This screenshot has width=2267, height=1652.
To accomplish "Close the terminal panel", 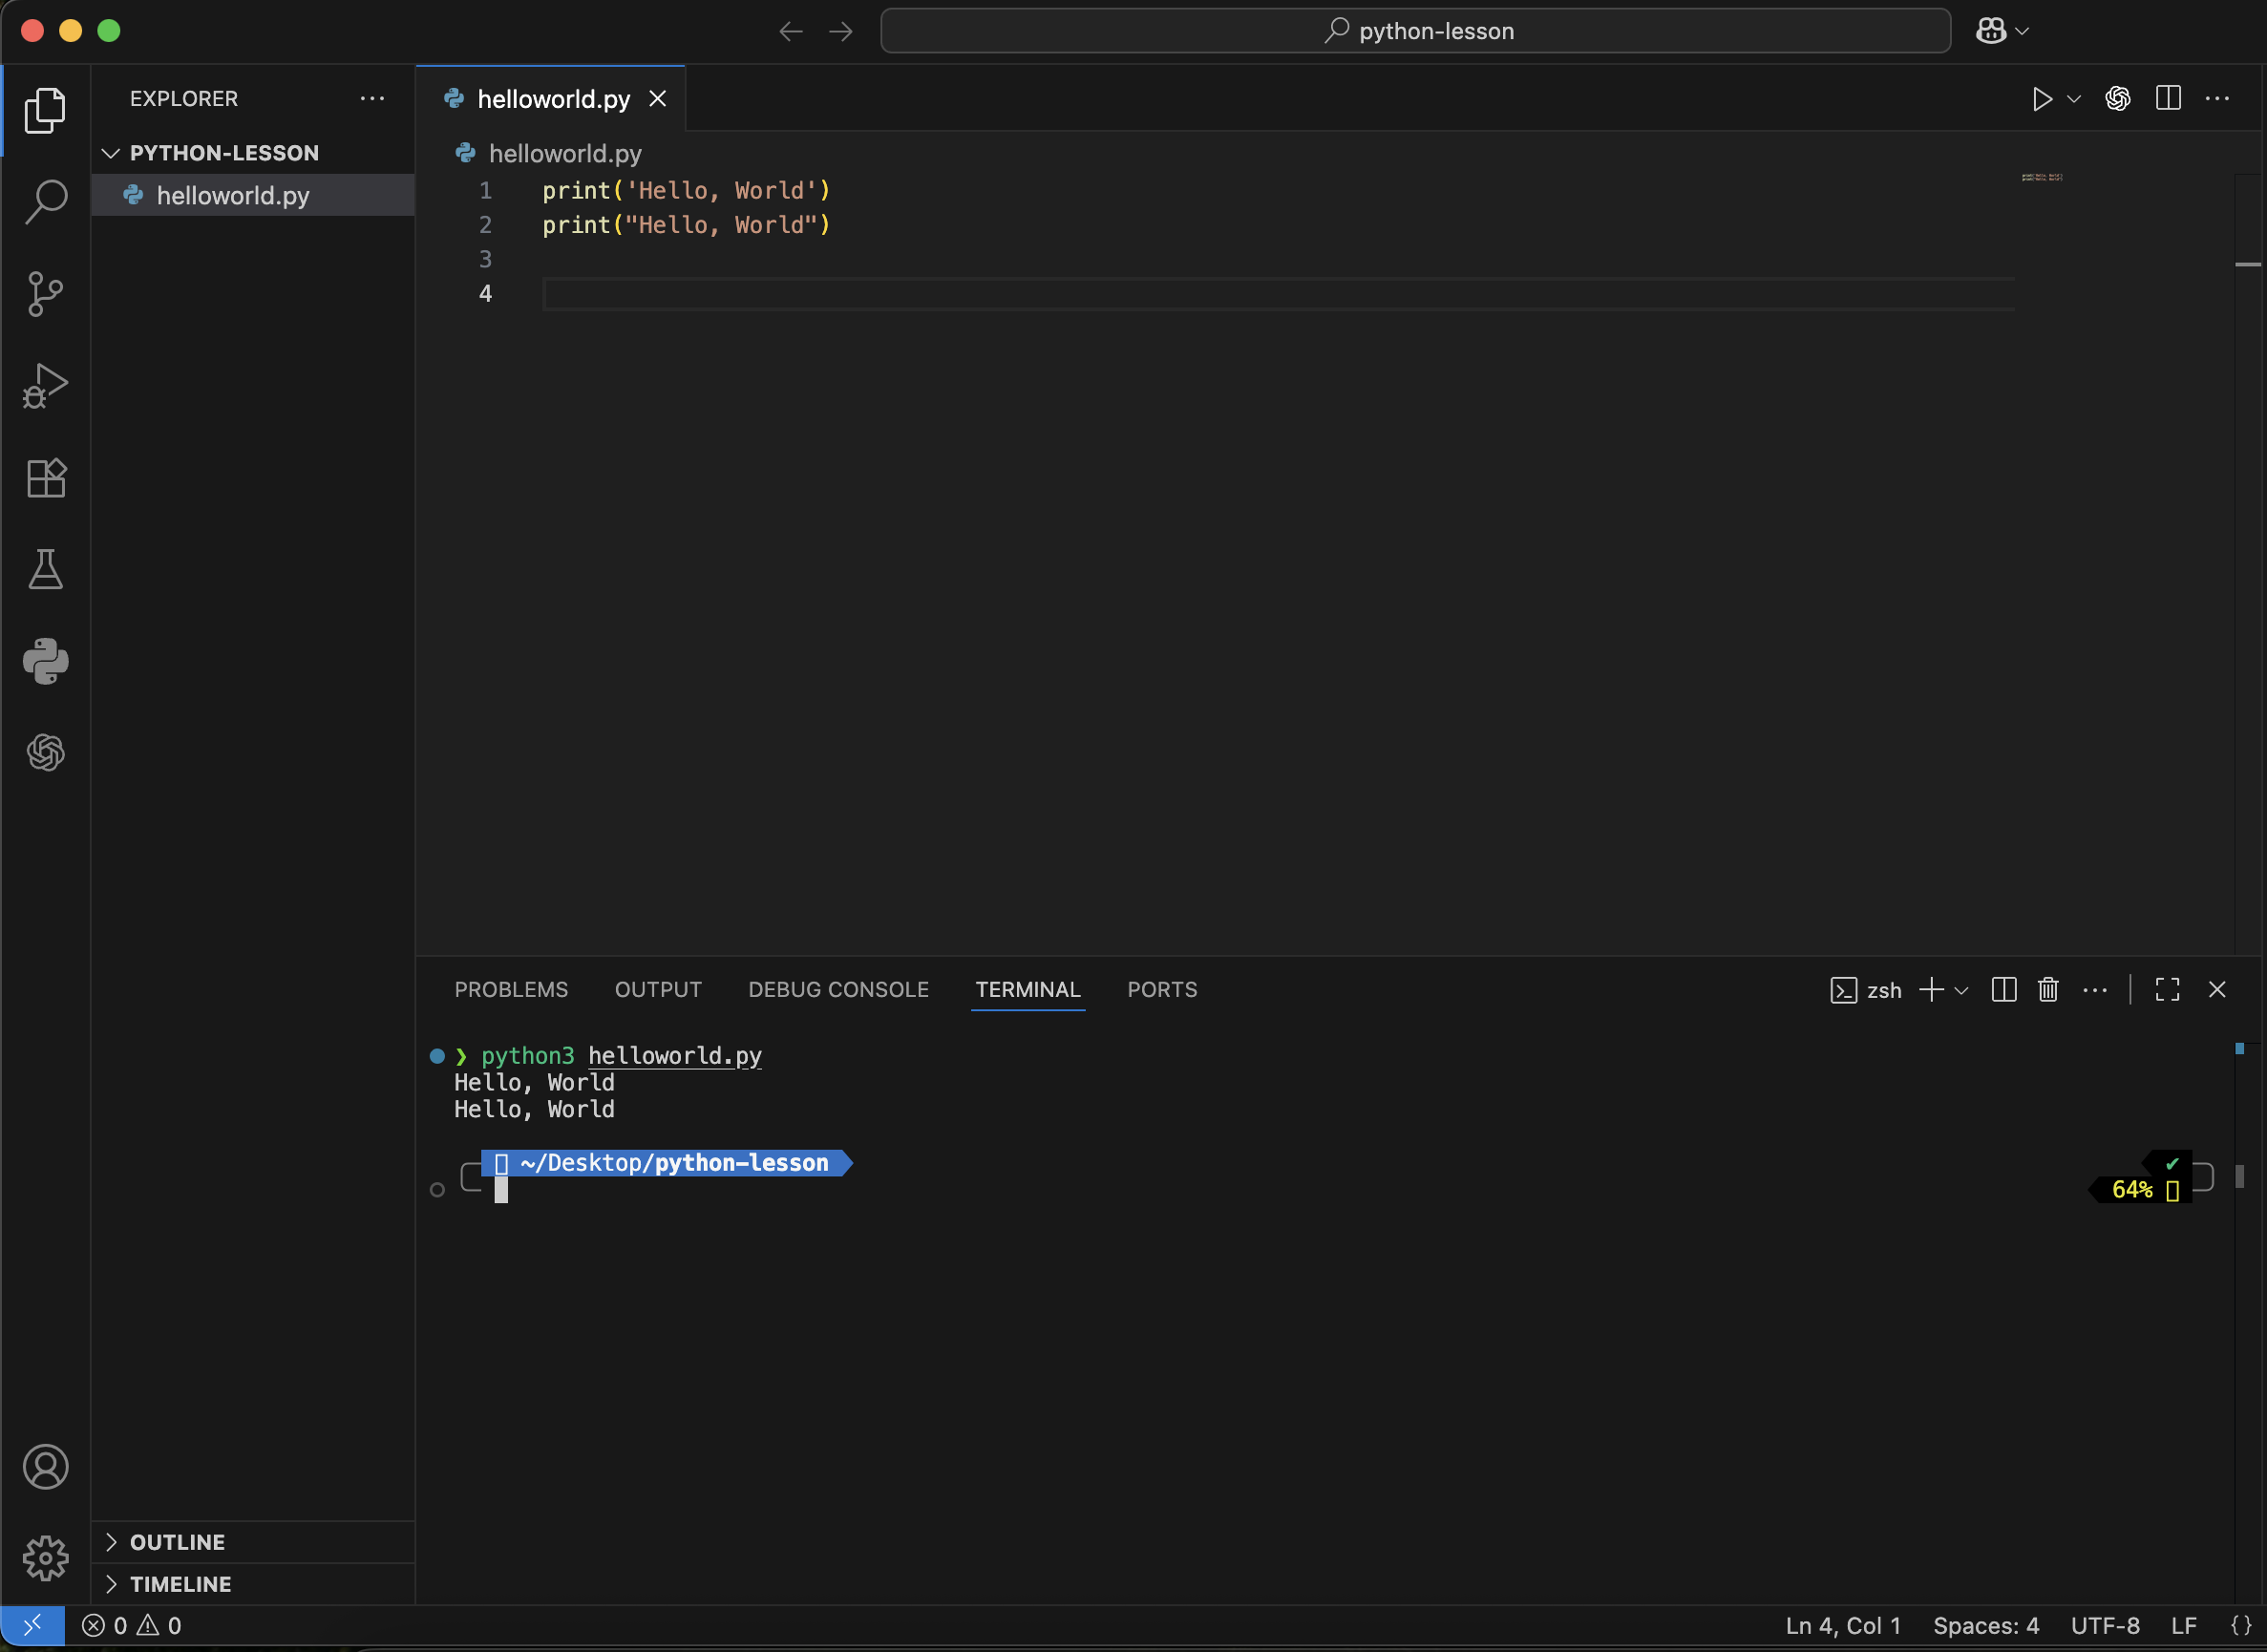I will click(x=2217, y=989).
